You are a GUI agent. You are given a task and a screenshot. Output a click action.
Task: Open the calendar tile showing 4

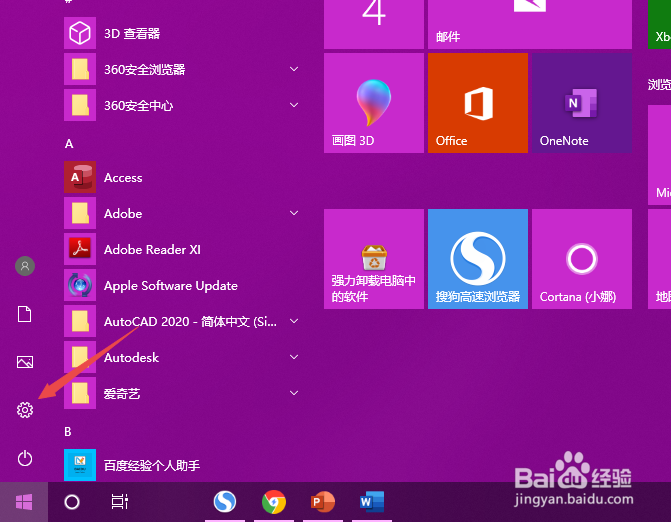(374, 24)
